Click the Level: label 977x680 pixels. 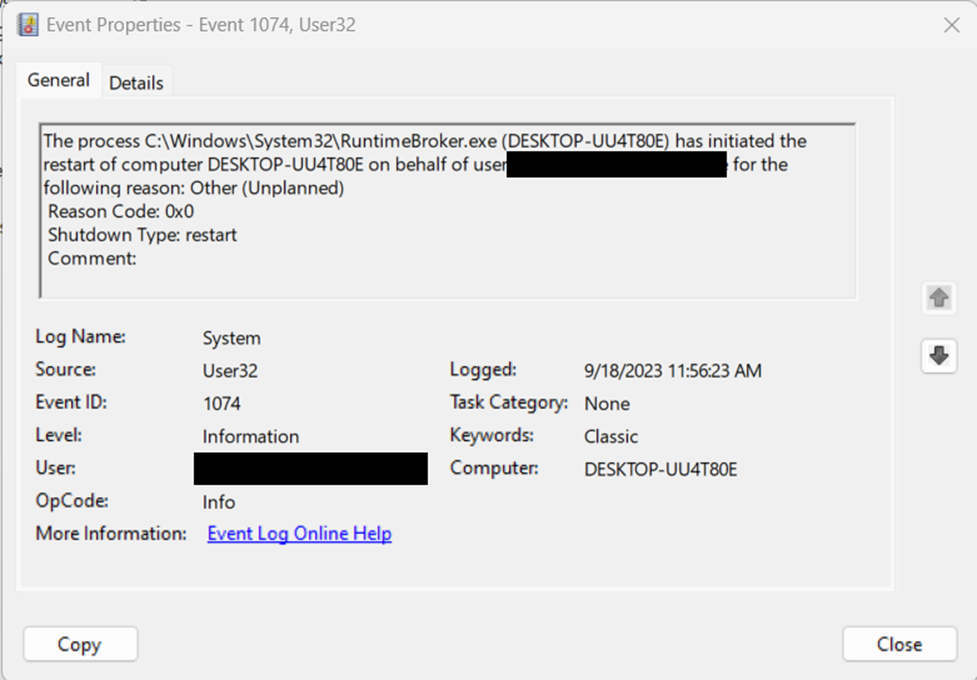[59, 435]
